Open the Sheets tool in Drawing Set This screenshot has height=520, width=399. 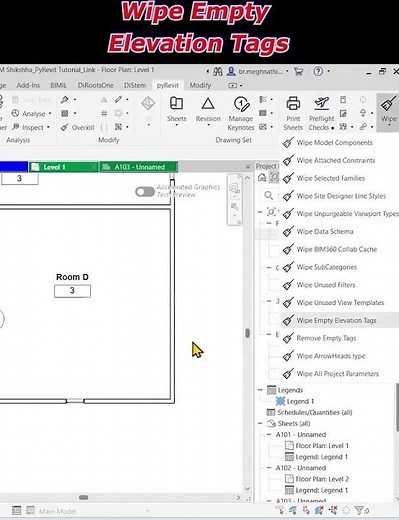(x=176, y=110)
